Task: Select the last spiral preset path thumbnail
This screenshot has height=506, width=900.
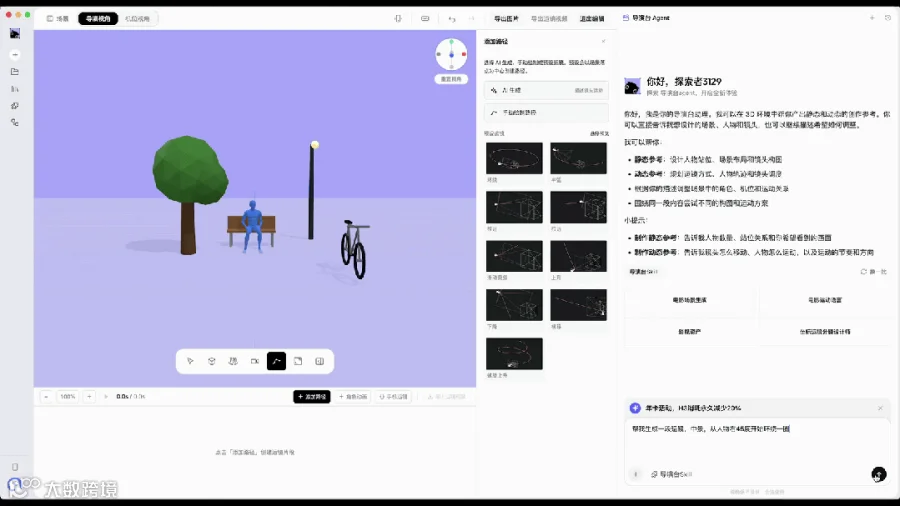Action: pyautogui.click(x=514, y=353)
